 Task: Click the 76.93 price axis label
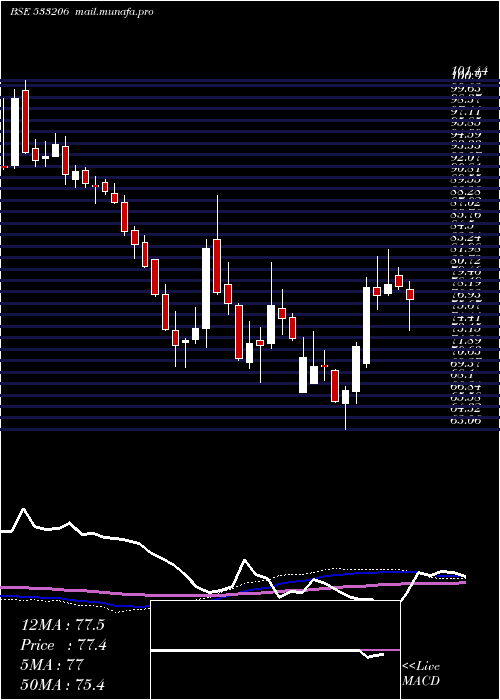click(x=466, y=295)
